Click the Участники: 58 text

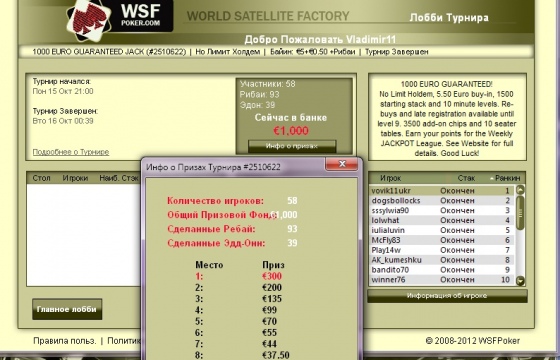click(x=268, y=84)
